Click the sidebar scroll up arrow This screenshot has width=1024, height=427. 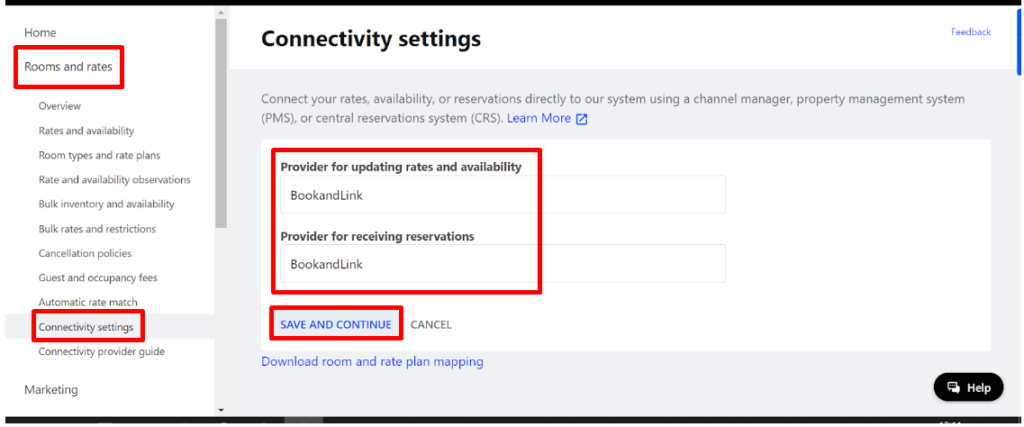coord(221,12)
